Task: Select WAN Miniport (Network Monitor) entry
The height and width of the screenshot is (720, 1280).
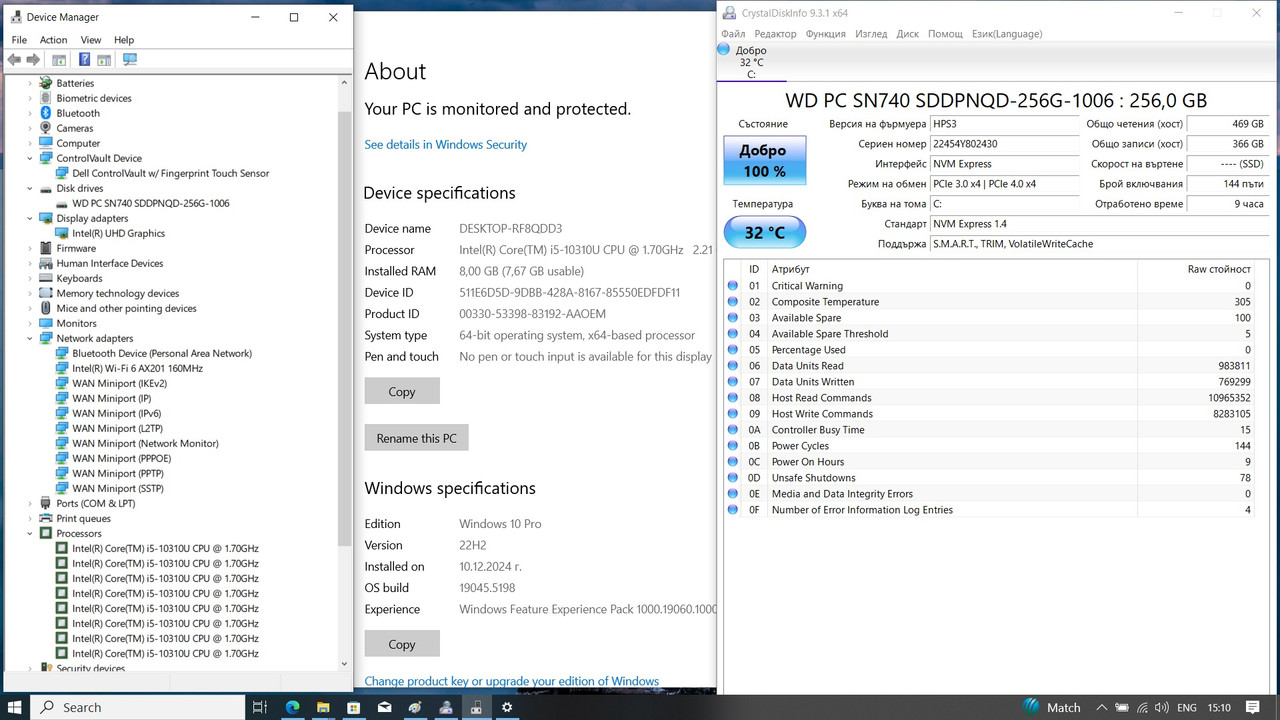Action: click(145, 443)
